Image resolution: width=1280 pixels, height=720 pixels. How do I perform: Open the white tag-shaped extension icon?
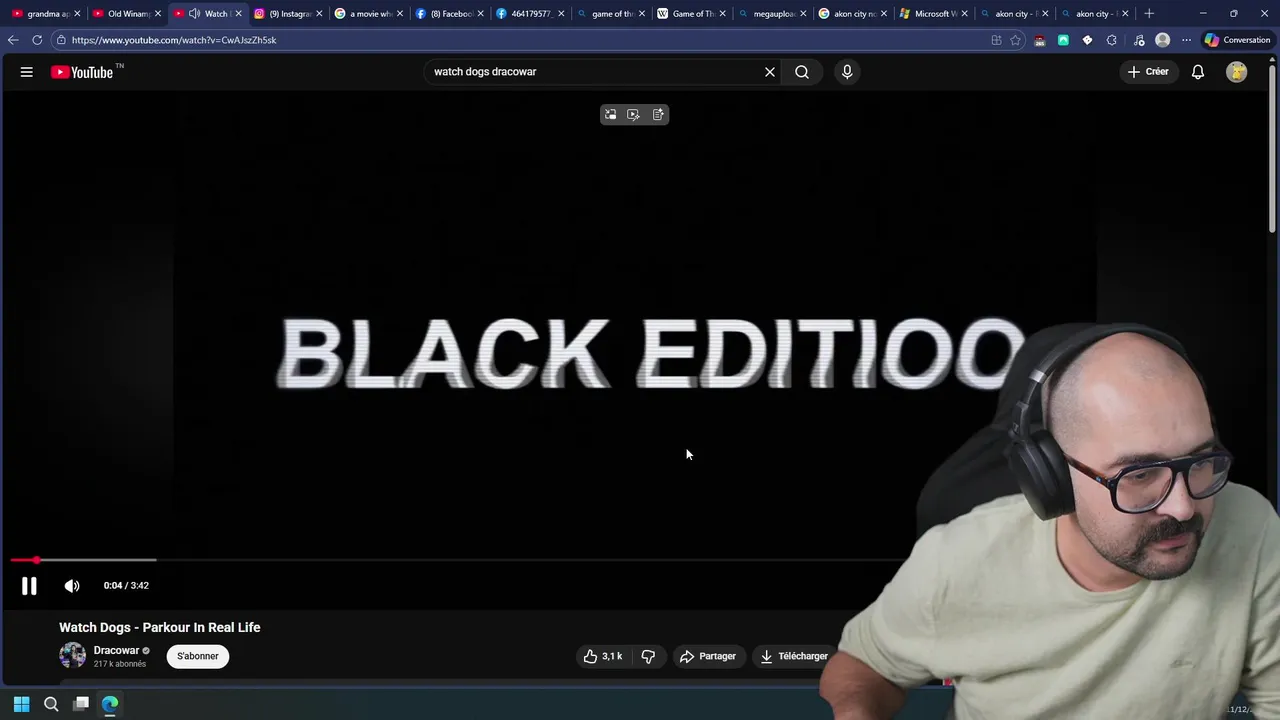click(1087, 40)
